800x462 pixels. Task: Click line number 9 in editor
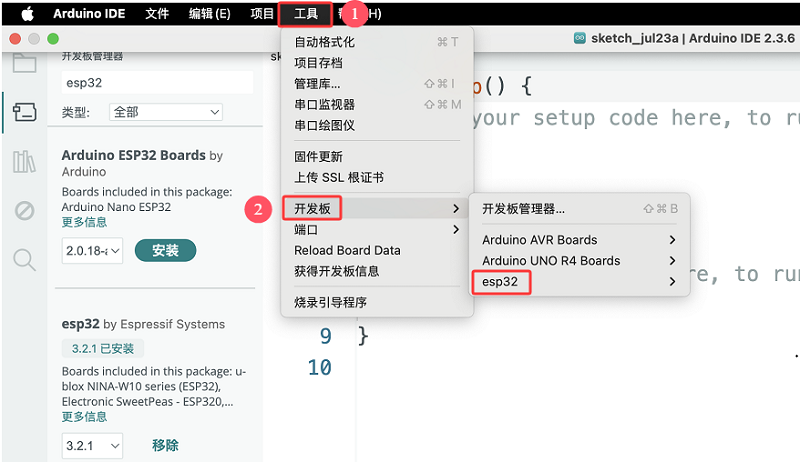pyautogui.click(x=326, y=336)
